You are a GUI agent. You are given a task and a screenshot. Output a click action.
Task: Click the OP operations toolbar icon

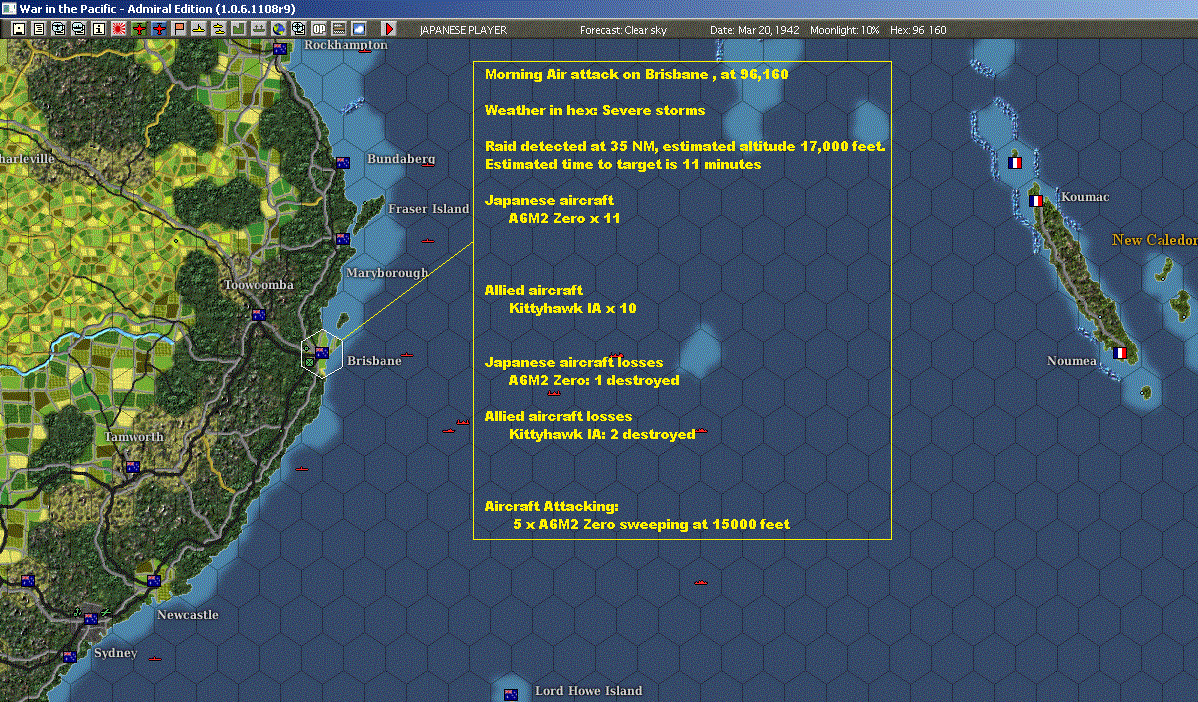319,29
